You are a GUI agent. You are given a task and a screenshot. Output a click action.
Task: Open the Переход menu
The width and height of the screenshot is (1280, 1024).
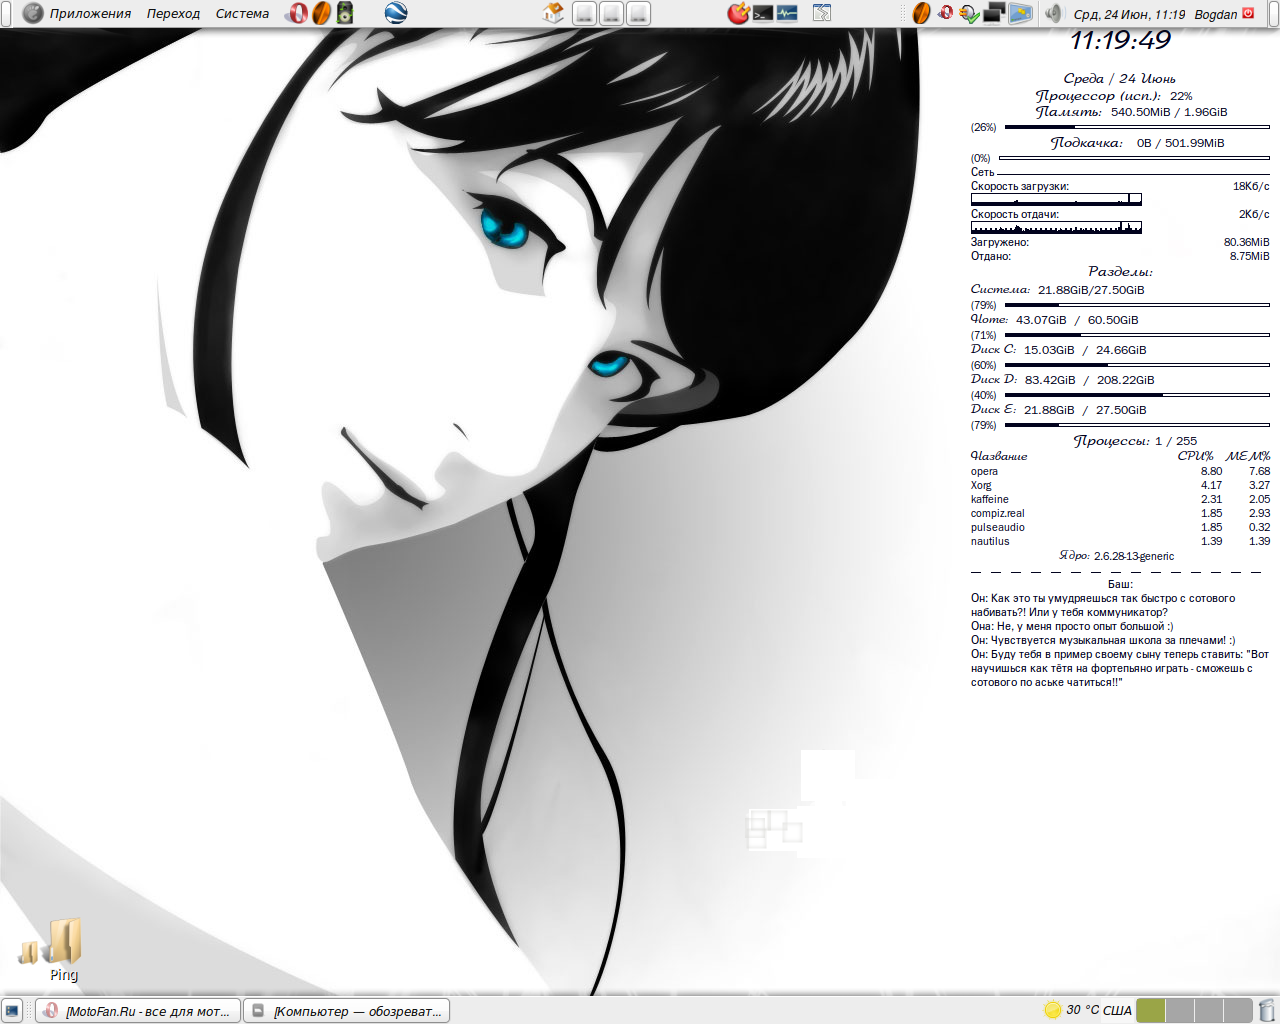pyautogui.click(x=173, y=14)
